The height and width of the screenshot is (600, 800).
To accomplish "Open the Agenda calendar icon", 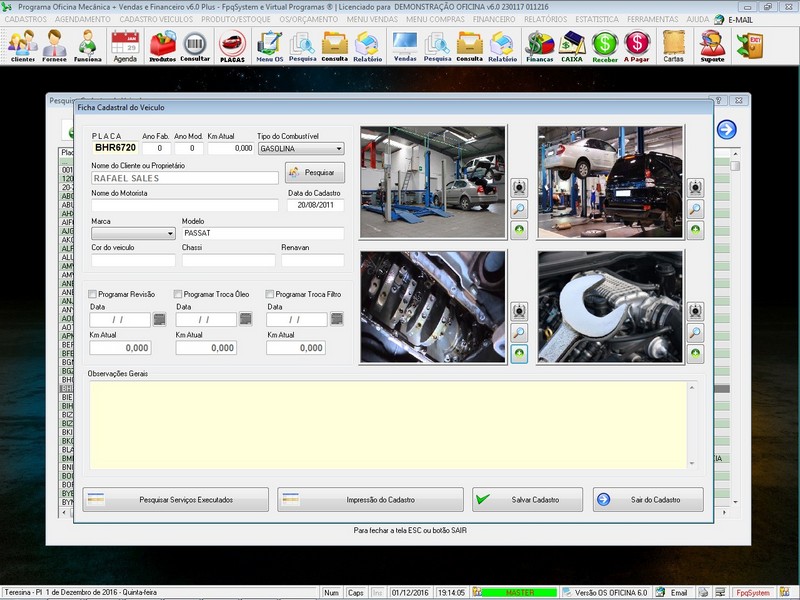I will (x=125, y=45).
